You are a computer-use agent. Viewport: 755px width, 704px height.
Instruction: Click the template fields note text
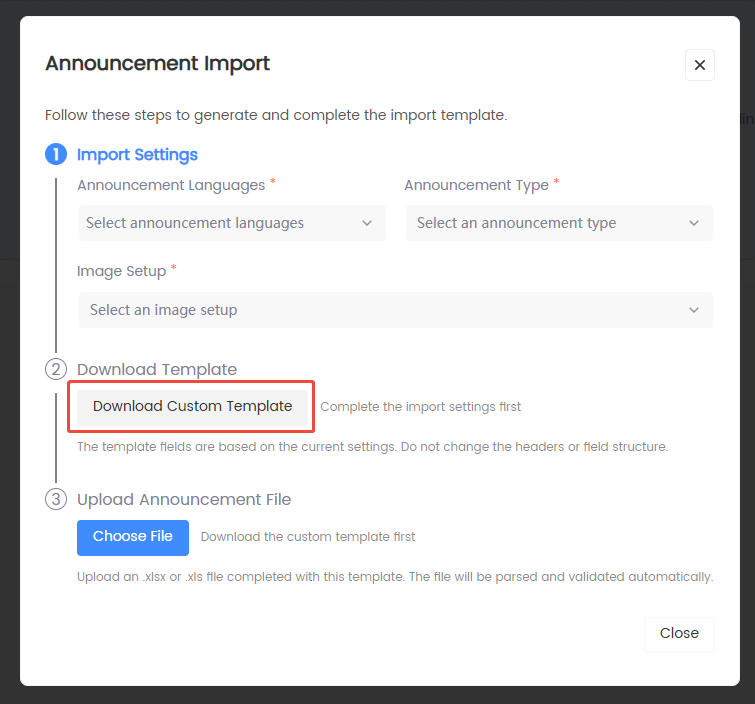point(372,447)
